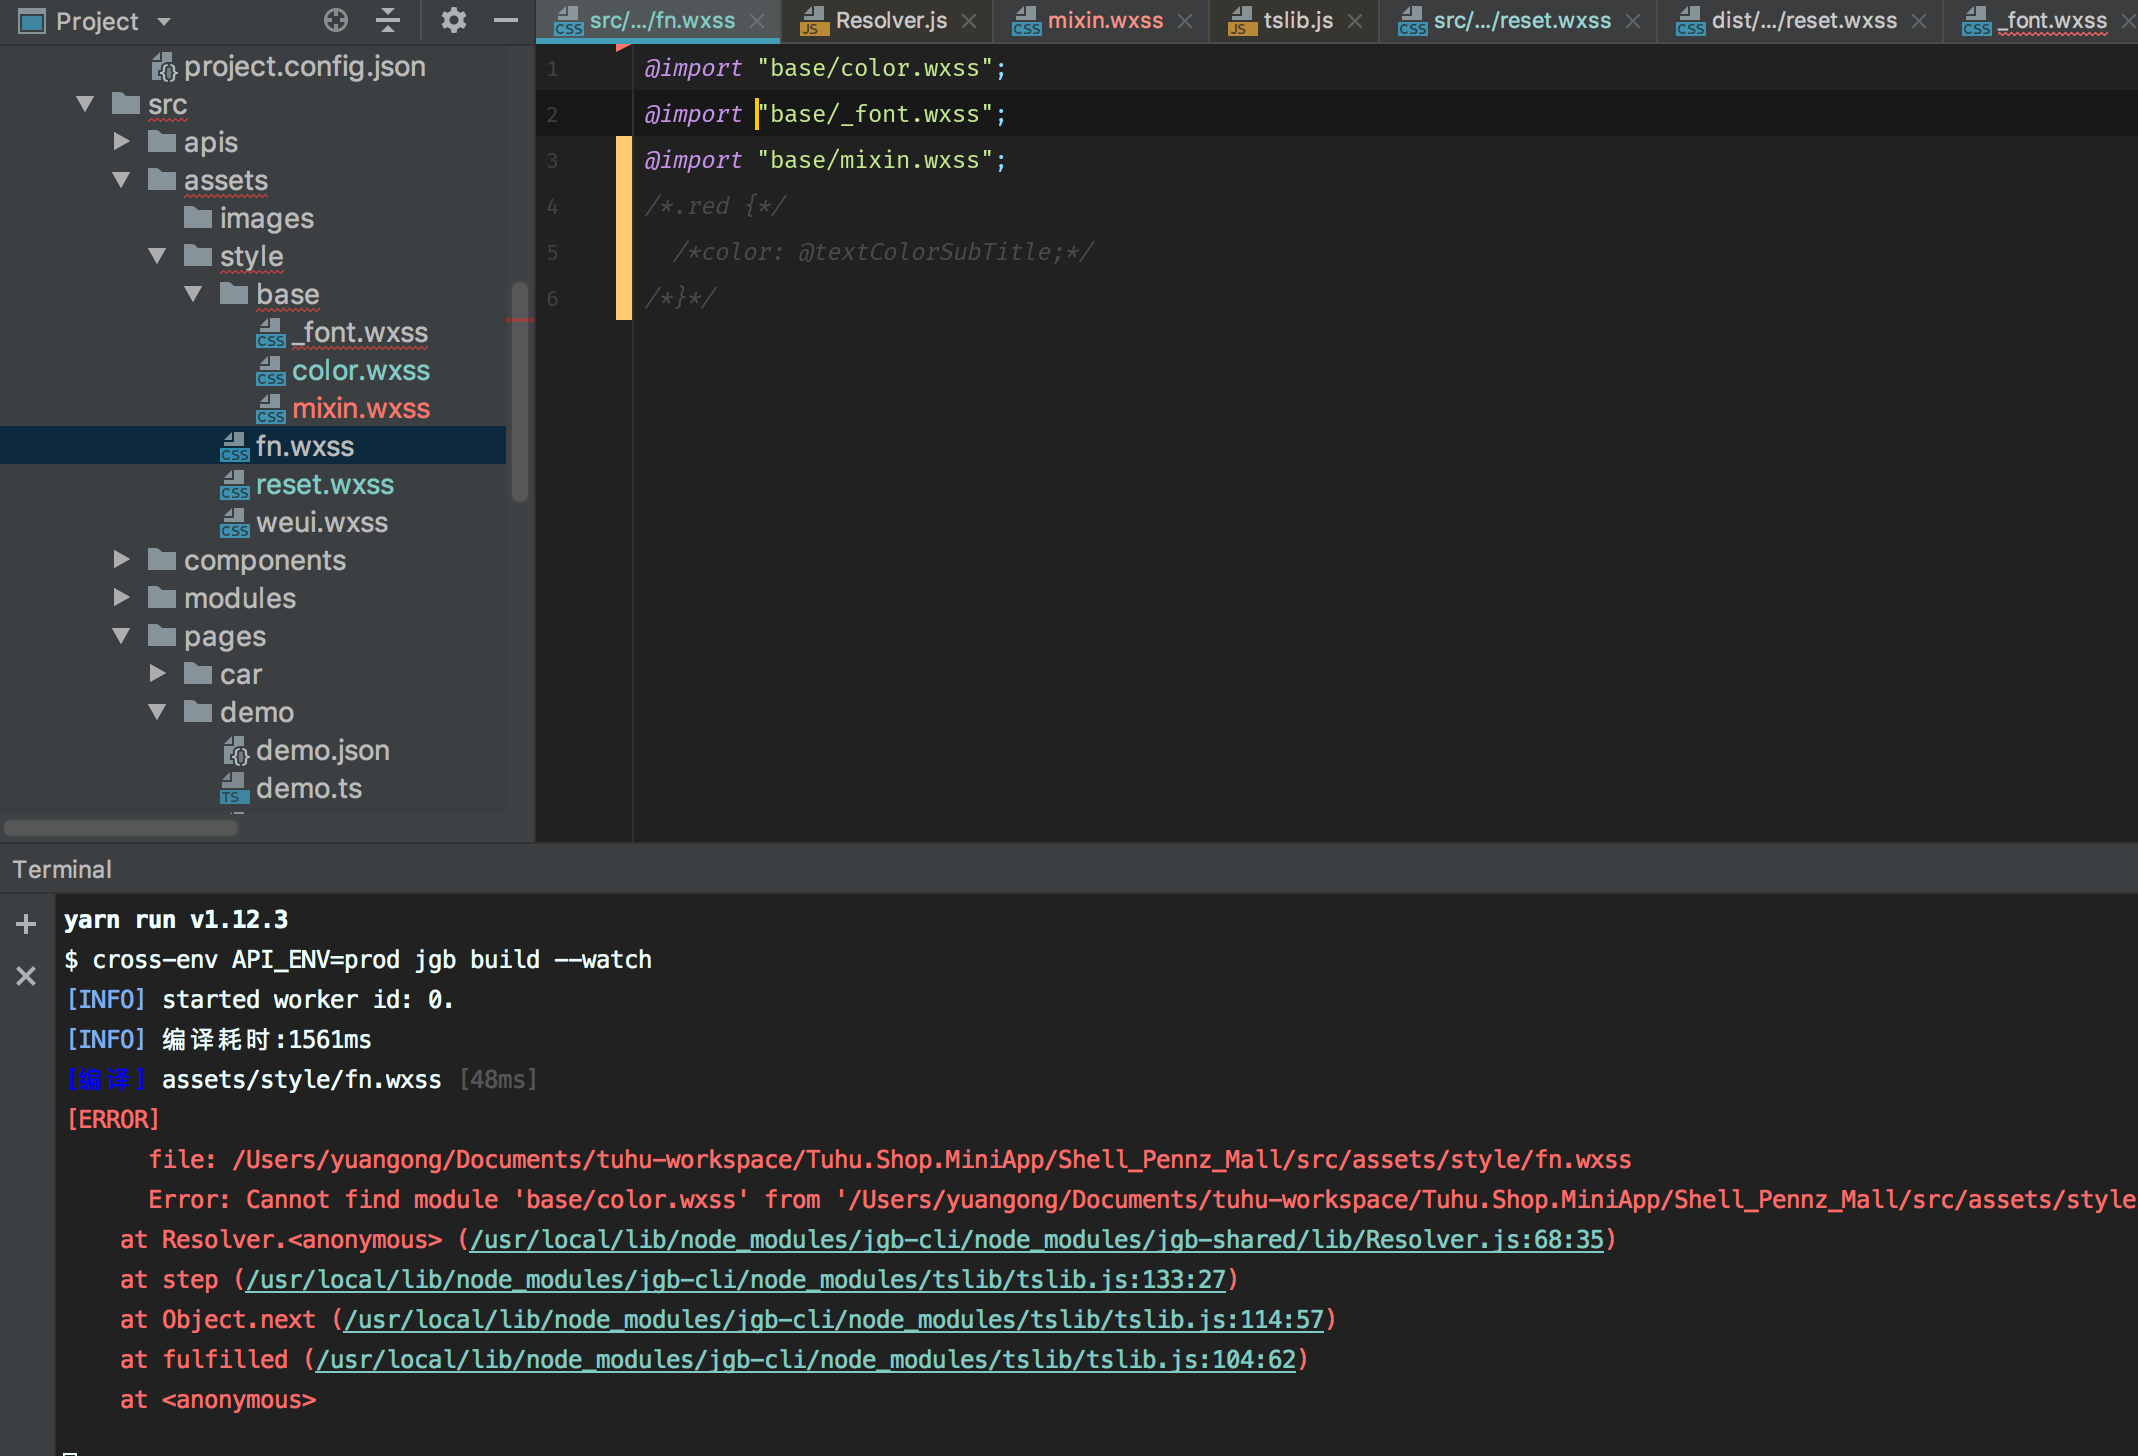Open the Project view dropdown

coord(163,20)
